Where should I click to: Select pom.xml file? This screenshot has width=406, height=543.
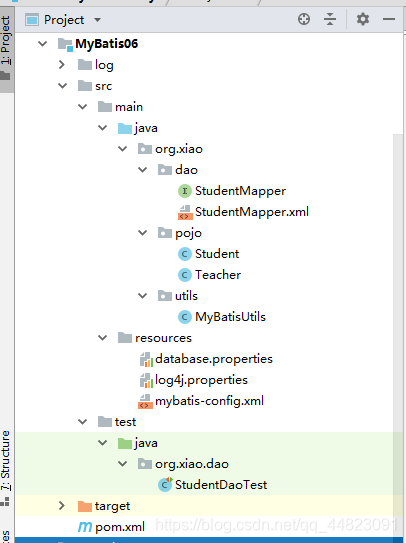point(120,527)
